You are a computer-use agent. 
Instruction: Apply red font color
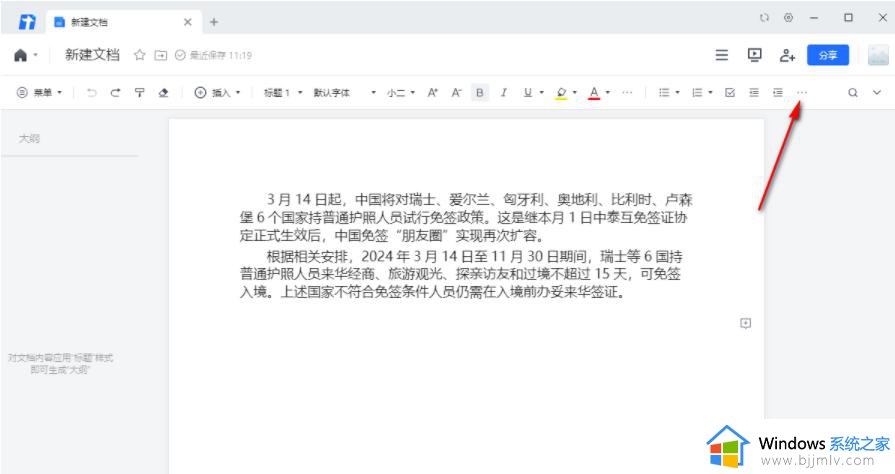pyautogui.click(x=594, y=93)
